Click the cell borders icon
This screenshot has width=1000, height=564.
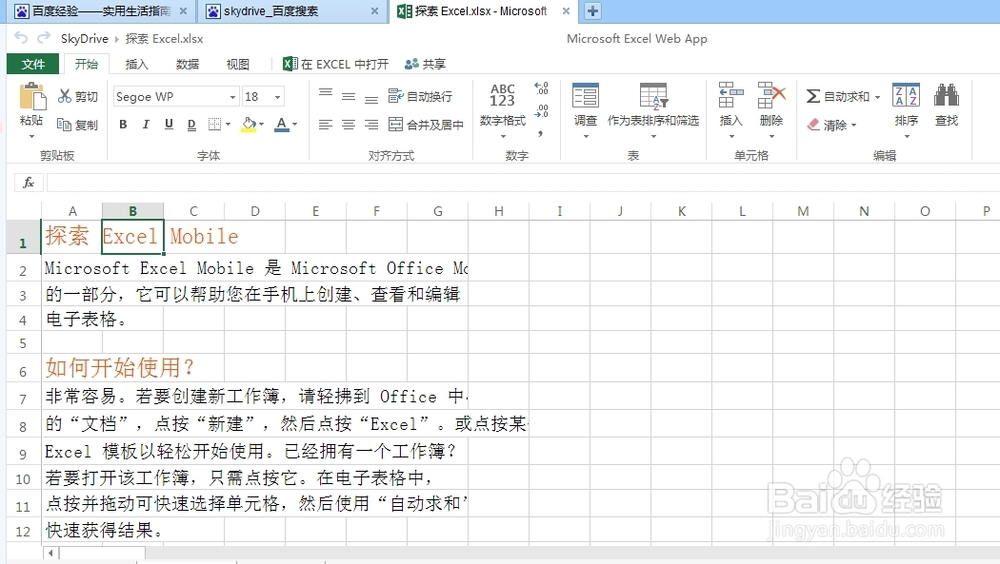(x=215, y=124)
